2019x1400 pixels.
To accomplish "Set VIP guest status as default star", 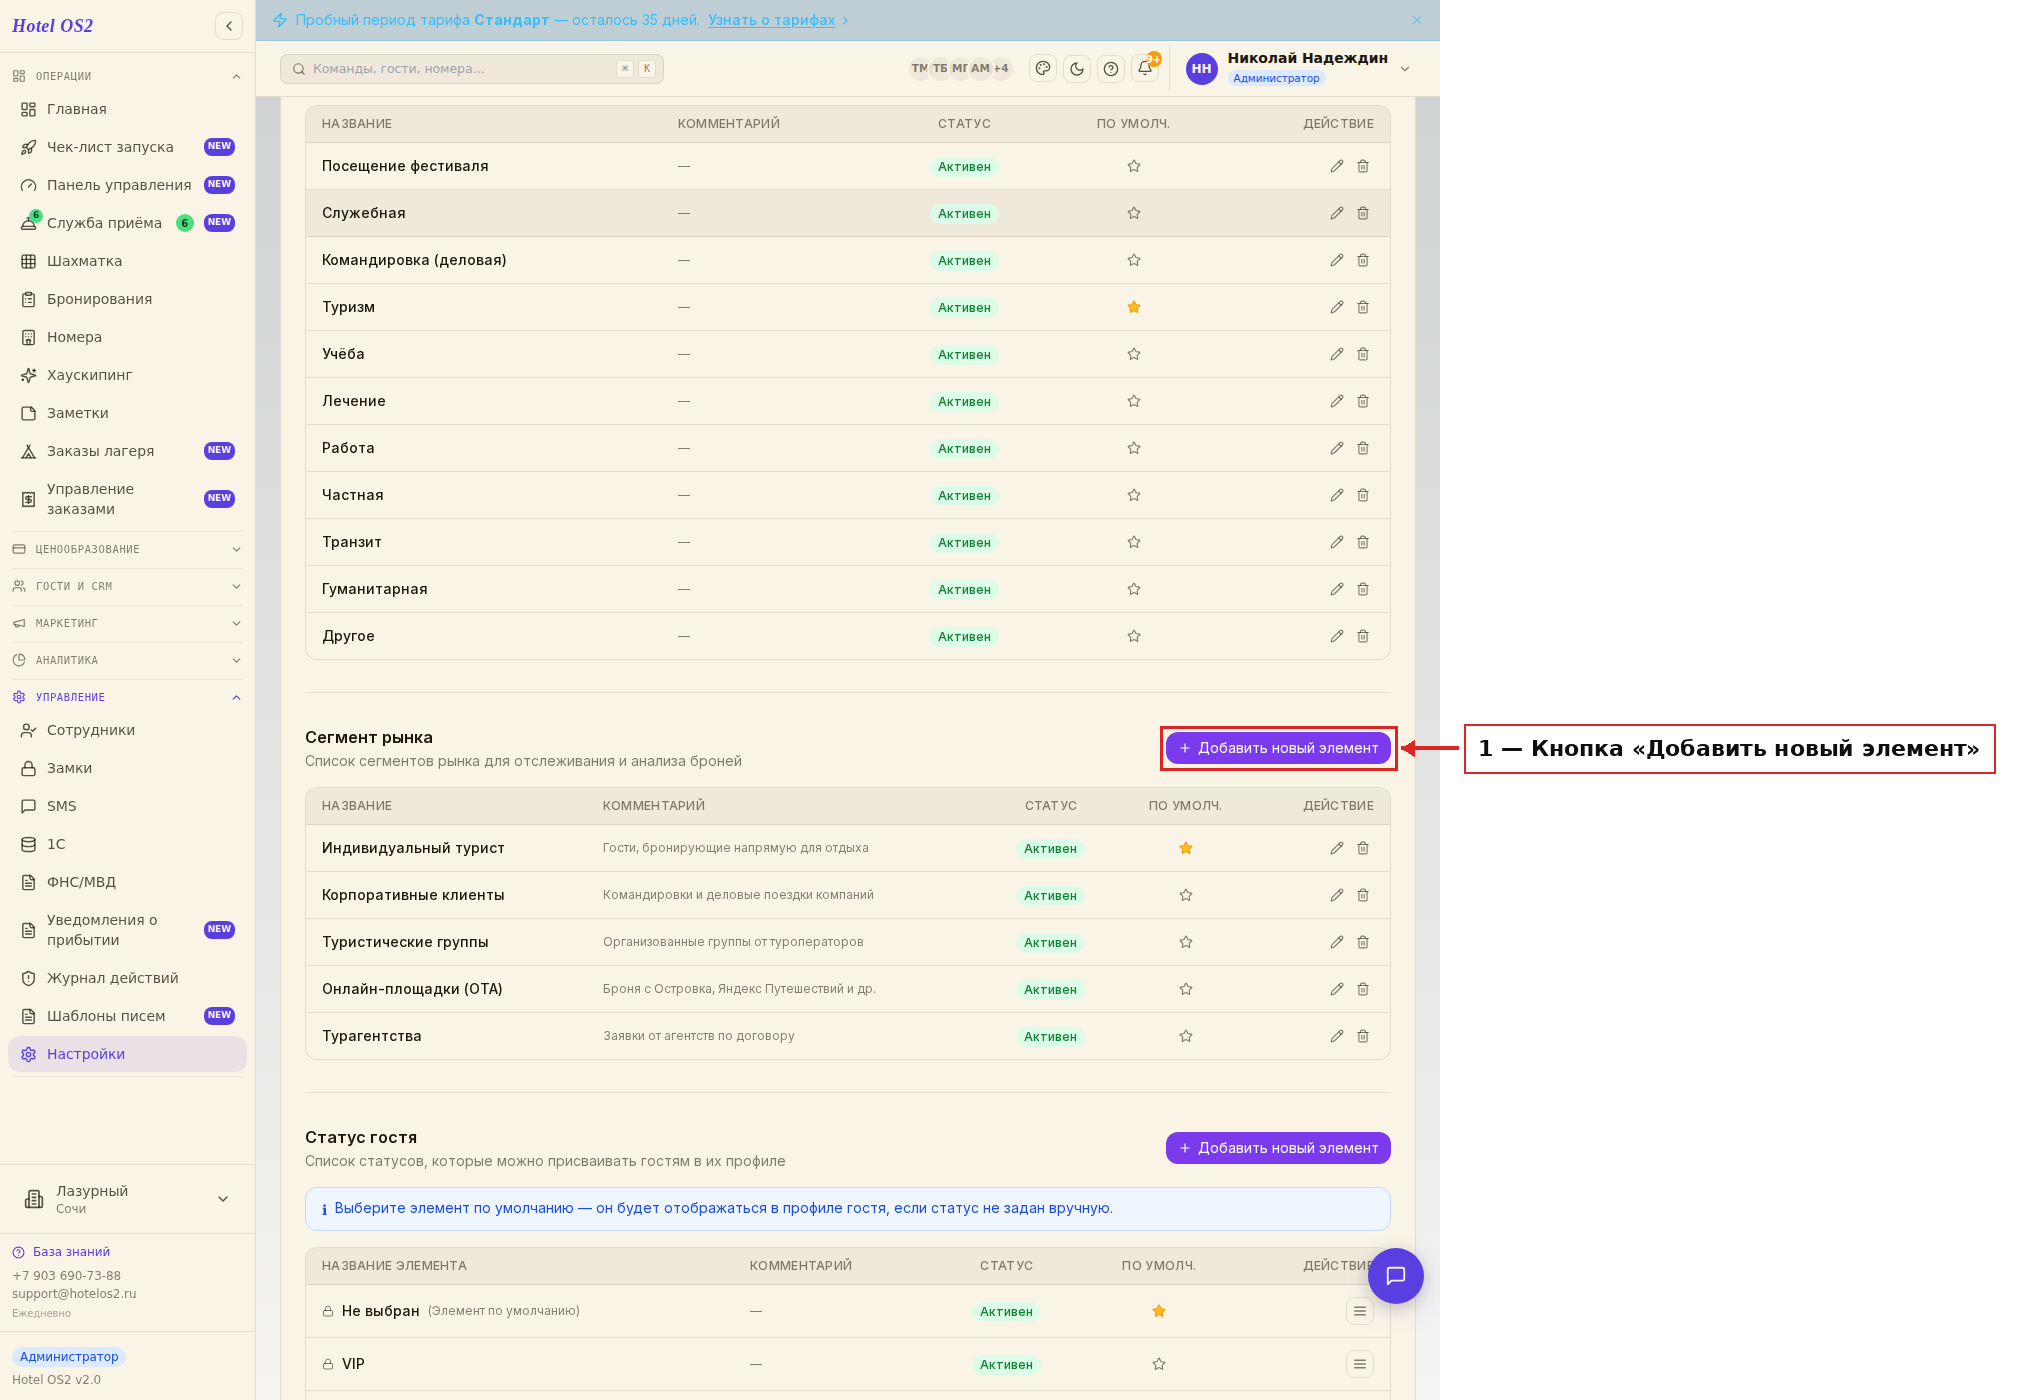I will click(1159, 1364).
